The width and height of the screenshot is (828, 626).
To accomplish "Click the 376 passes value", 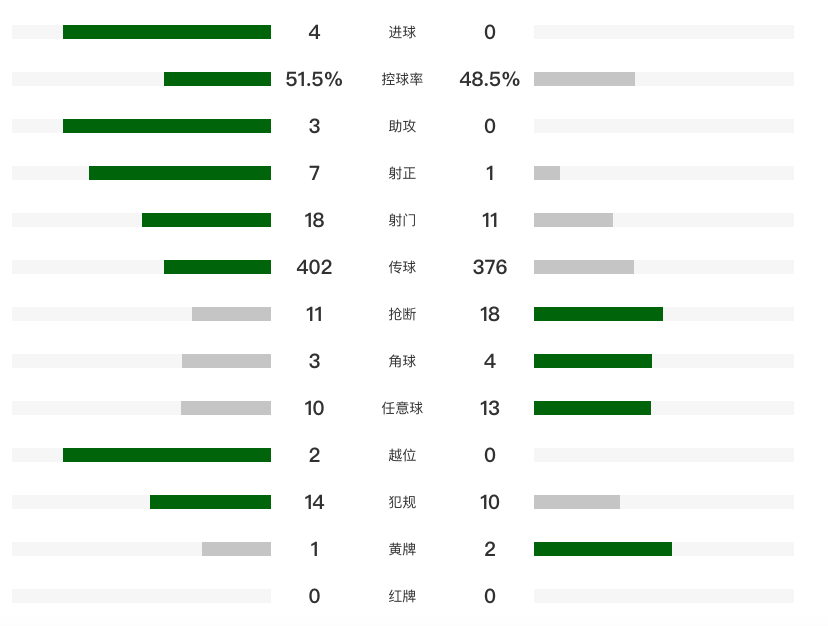I will 490,267.
